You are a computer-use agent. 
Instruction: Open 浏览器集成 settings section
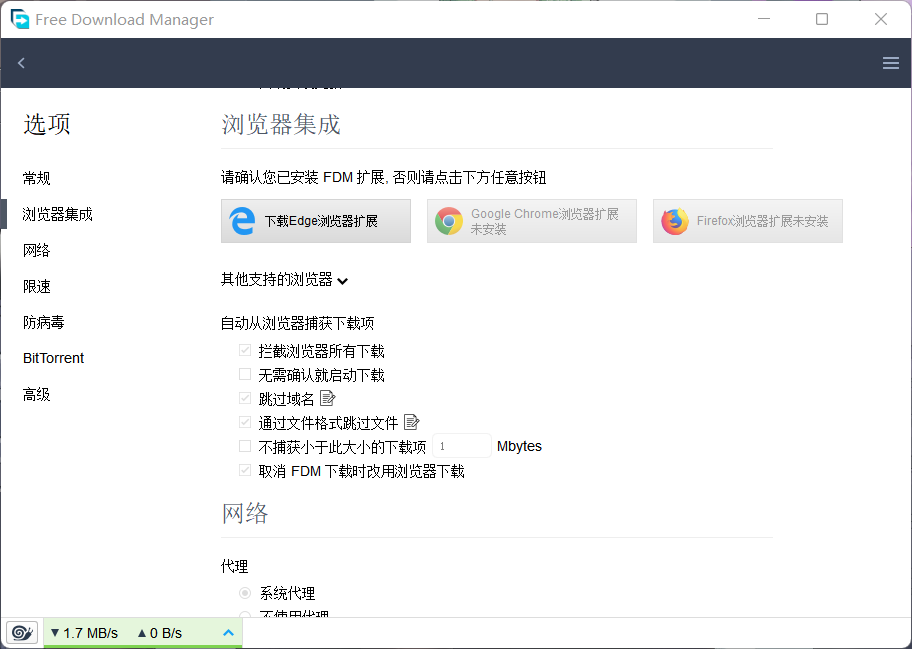pos(58,214)
